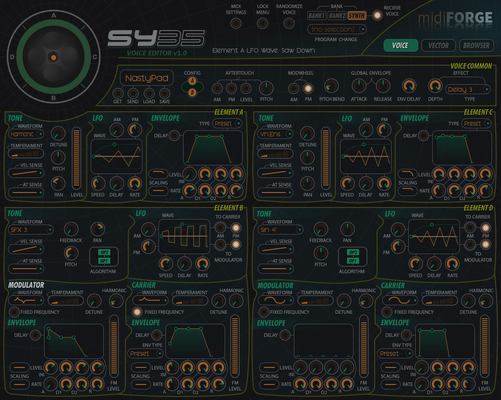Click the MIDI Settings round button
The height and width of the screenshot is (400, 501).
[236, 23]
